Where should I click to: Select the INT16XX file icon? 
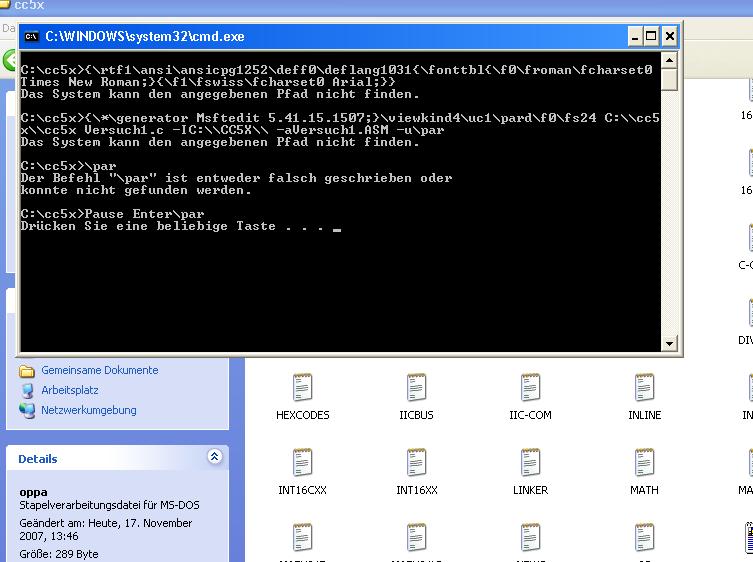416,463
